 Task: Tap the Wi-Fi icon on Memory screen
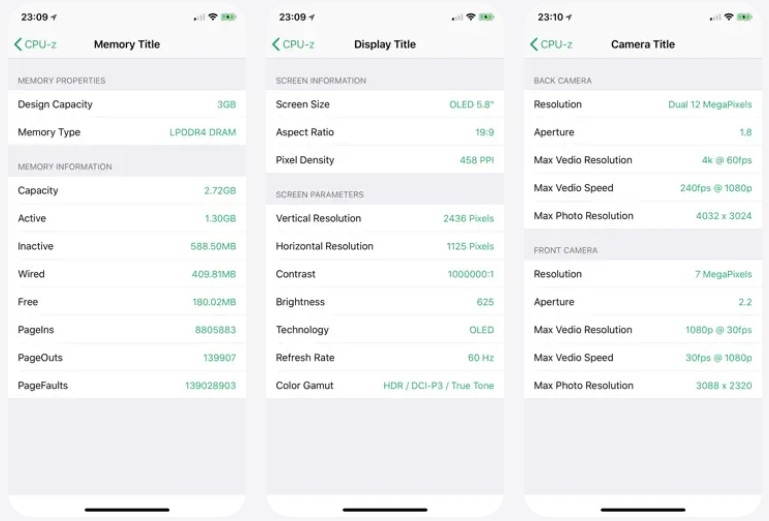coord(212,17)
